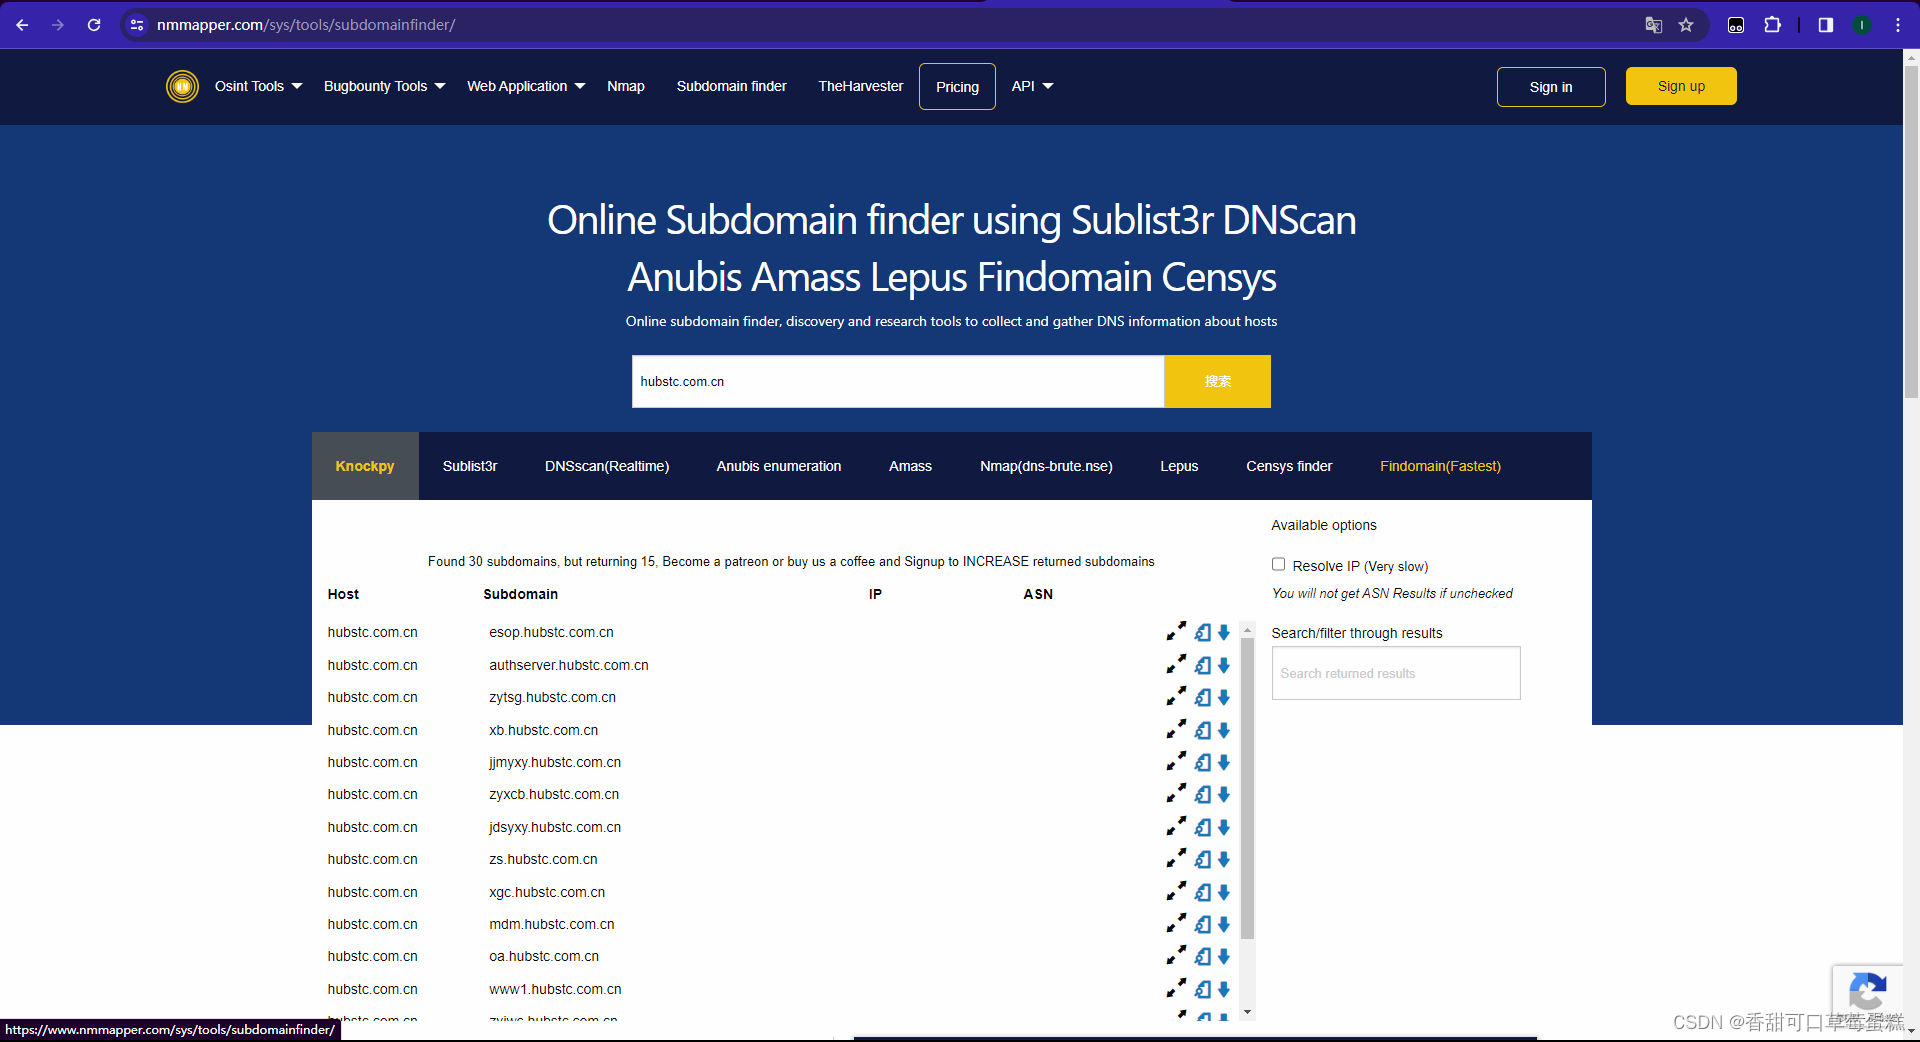Viewport: 1920px width, 1042px height.
Task: Click the domain input field containing hubstc.com.cn
Action: pyautogui.click(x=898, y=381)
